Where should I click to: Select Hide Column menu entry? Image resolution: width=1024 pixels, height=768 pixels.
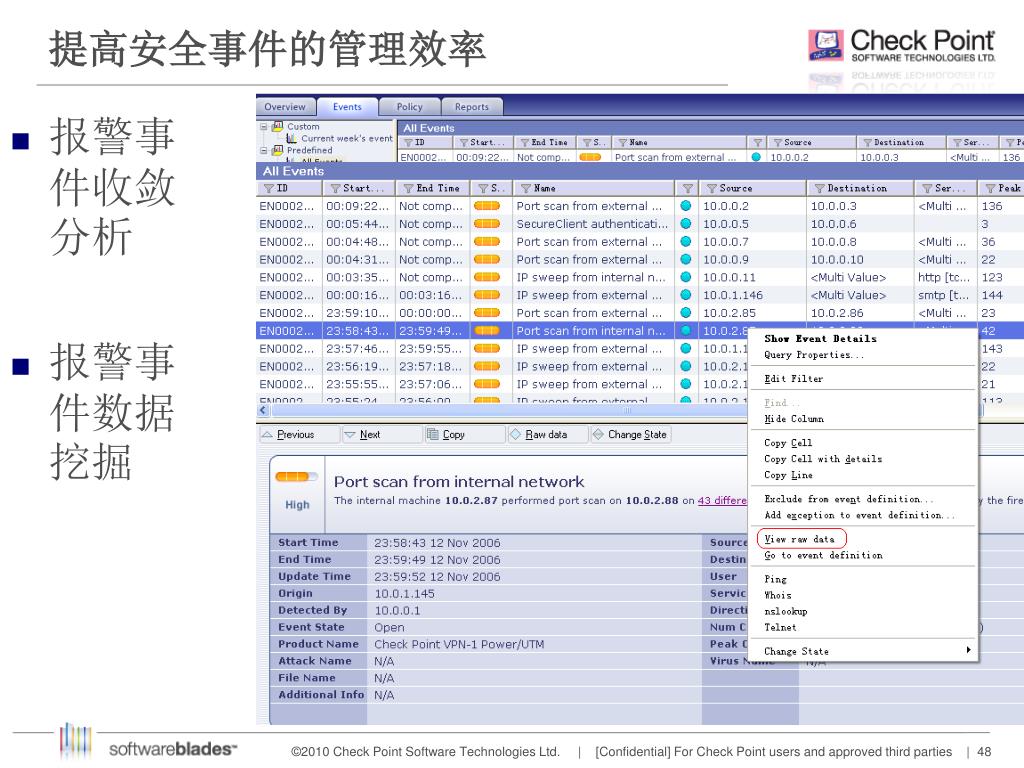794,419
